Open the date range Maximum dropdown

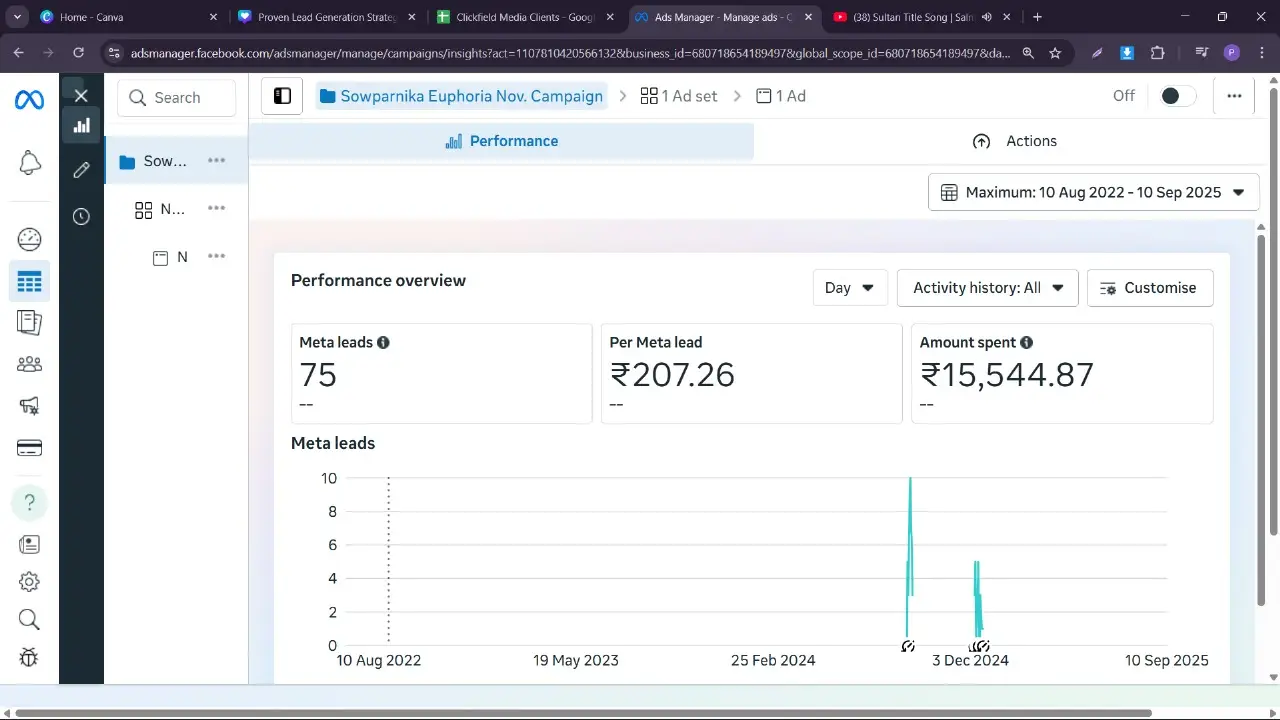[x=1094, y=192]
